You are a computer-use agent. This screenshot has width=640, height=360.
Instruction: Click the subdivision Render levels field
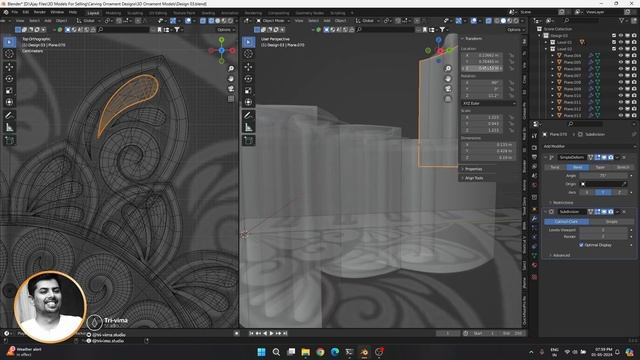(603, 236)
